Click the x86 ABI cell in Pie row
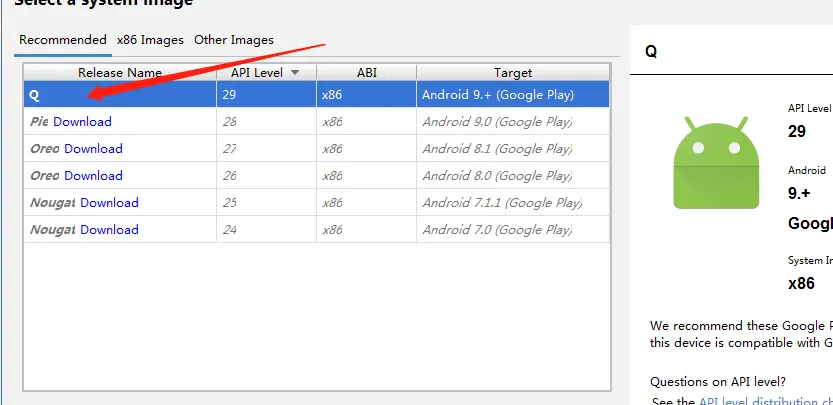This screenshot has width=833, height=405. coord(367,122)
